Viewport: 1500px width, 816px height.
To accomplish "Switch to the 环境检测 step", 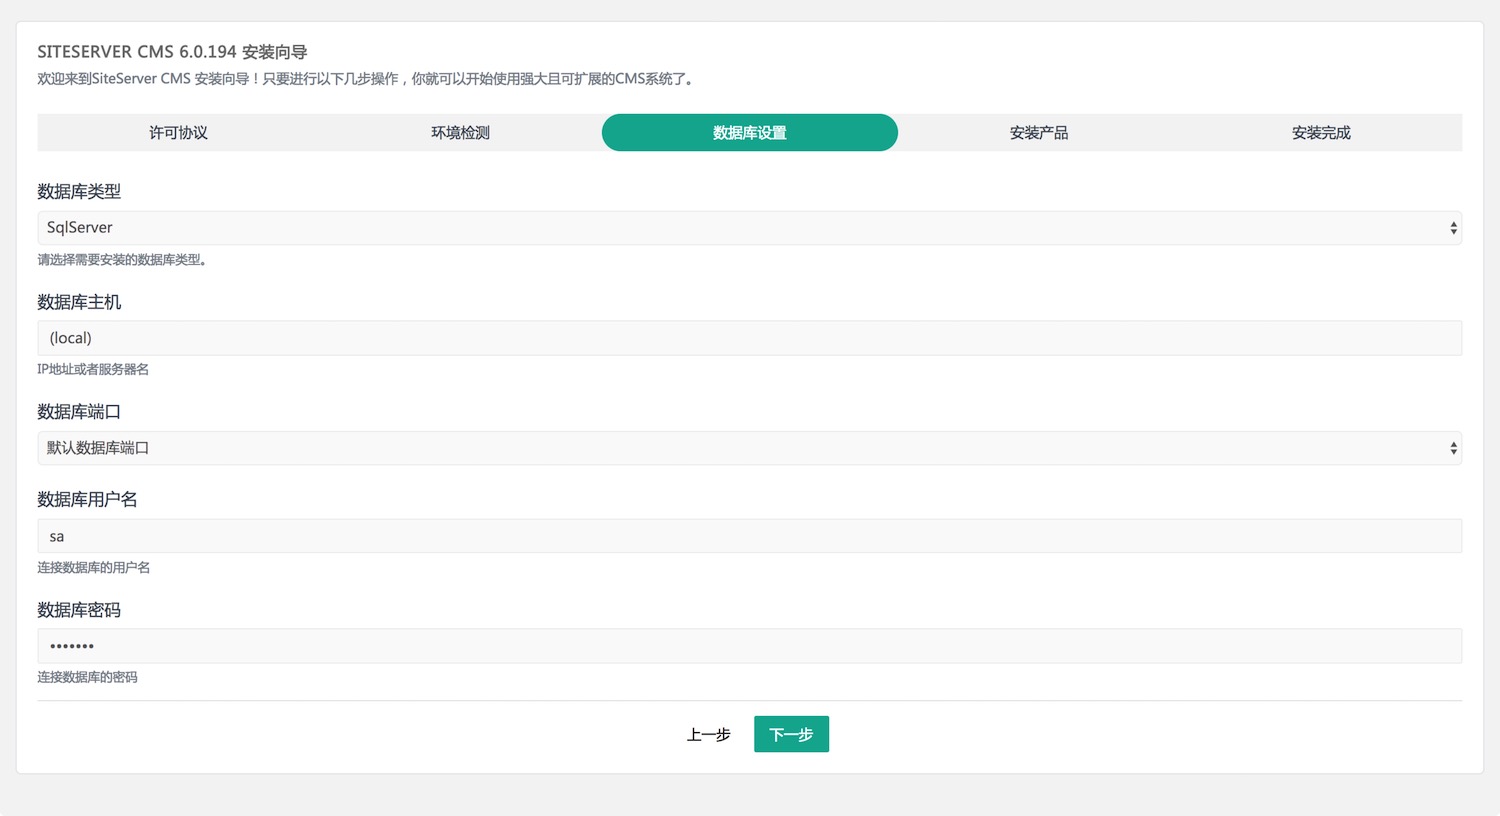I will pyautogui.click(x=460, y=133).
